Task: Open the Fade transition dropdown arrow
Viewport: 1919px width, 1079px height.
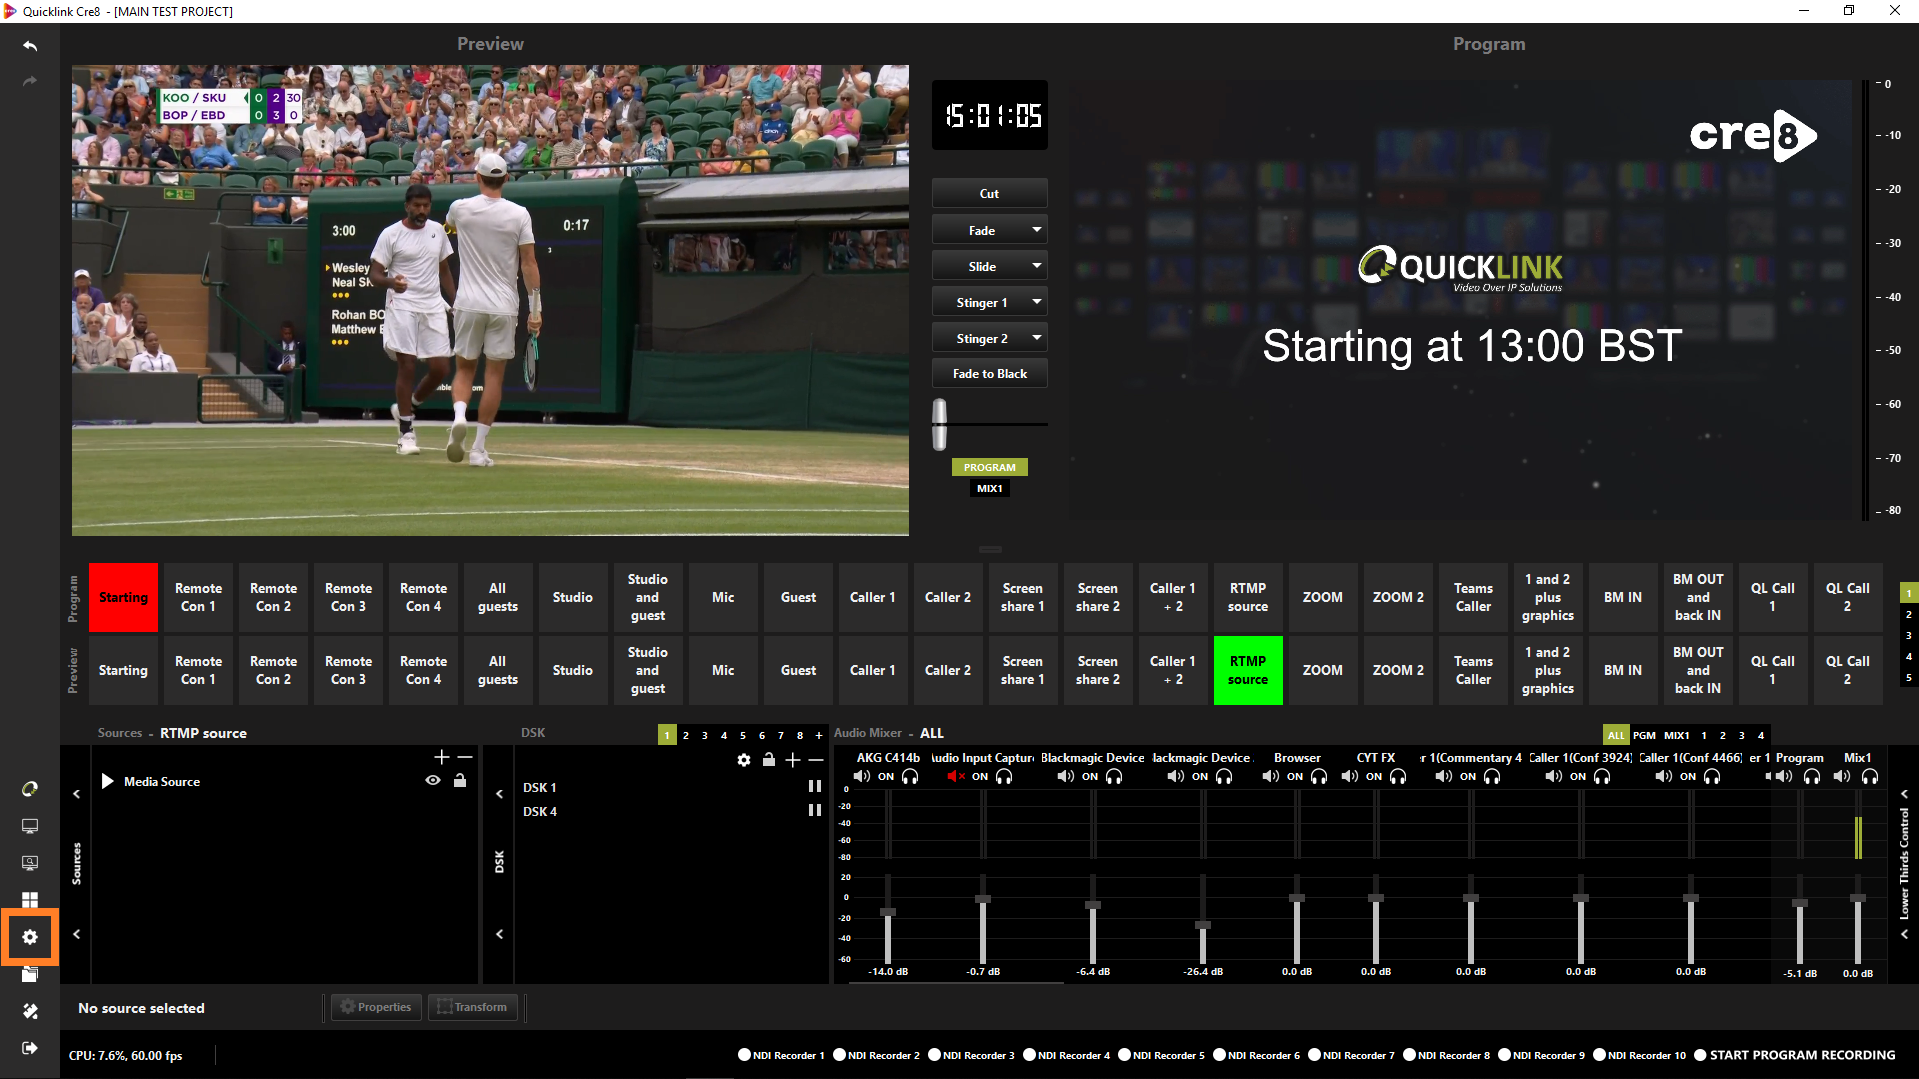Action: 1037,230
